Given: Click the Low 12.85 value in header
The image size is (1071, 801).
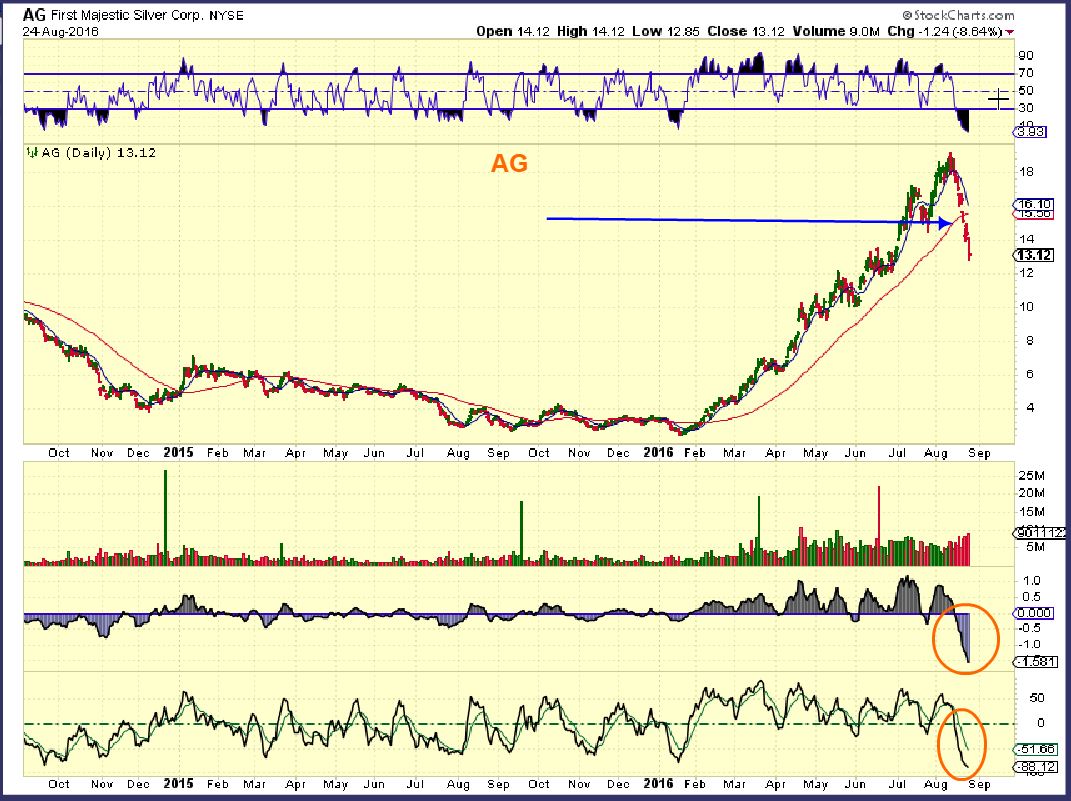Looking at the screenshot, I should tap(665, 31).
